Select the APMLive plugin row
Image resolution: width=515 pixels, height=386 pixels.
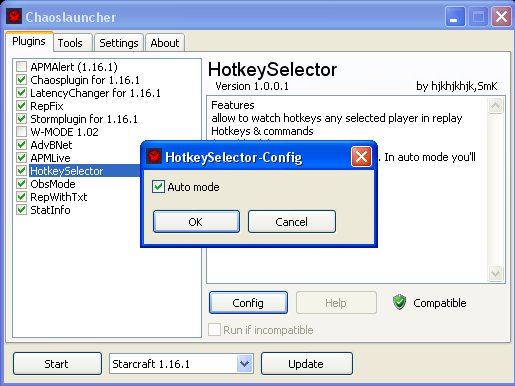(x=50, y=158)
